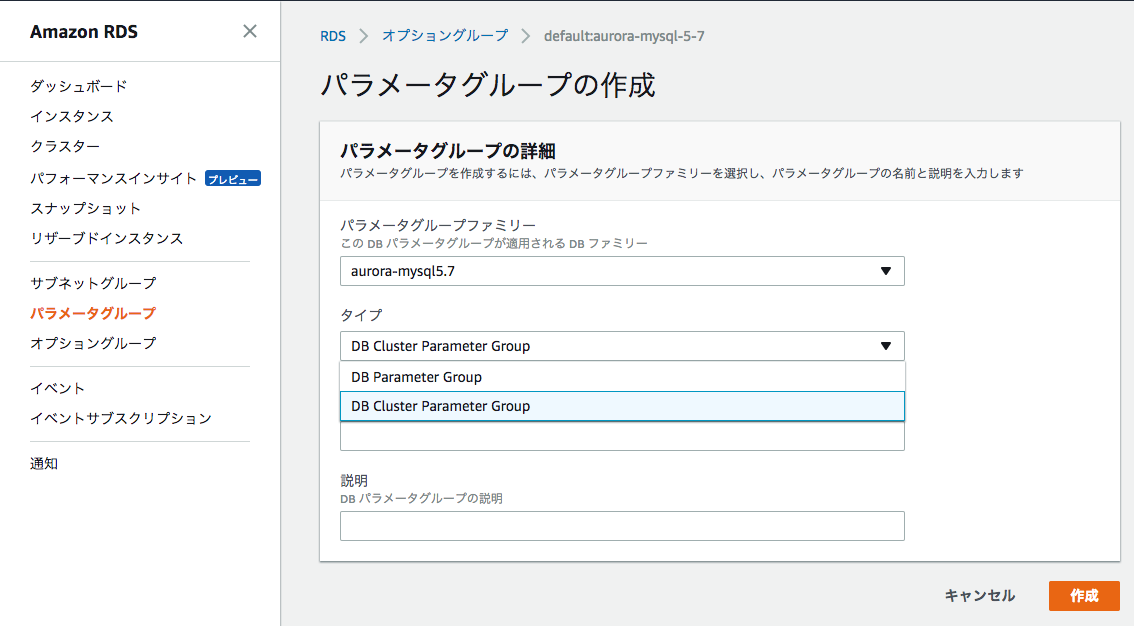Click the オプショングループ breadcrumb link
The image size is (1134, 626).
coord(444,36)
